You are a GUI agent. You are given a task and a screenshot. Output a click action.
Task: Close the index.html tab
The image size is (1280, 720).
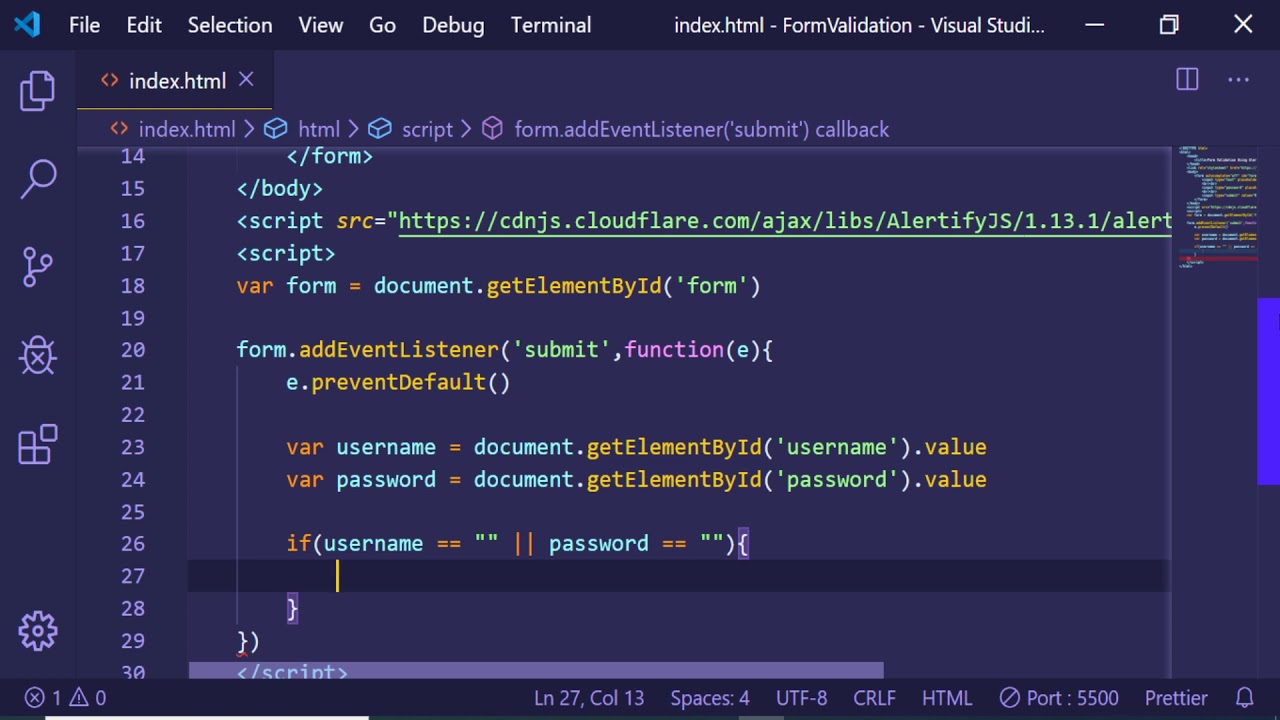pyautogui.click(x=246, y=80)
